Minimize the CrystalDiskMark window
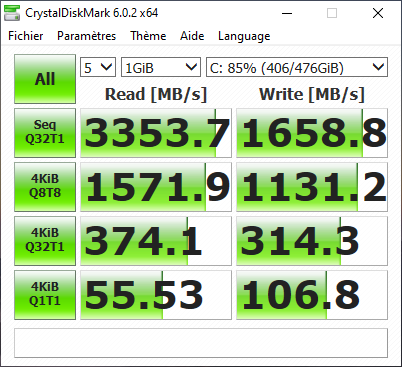This screenshot has height=367, width=402. click(x=287, y=13)
